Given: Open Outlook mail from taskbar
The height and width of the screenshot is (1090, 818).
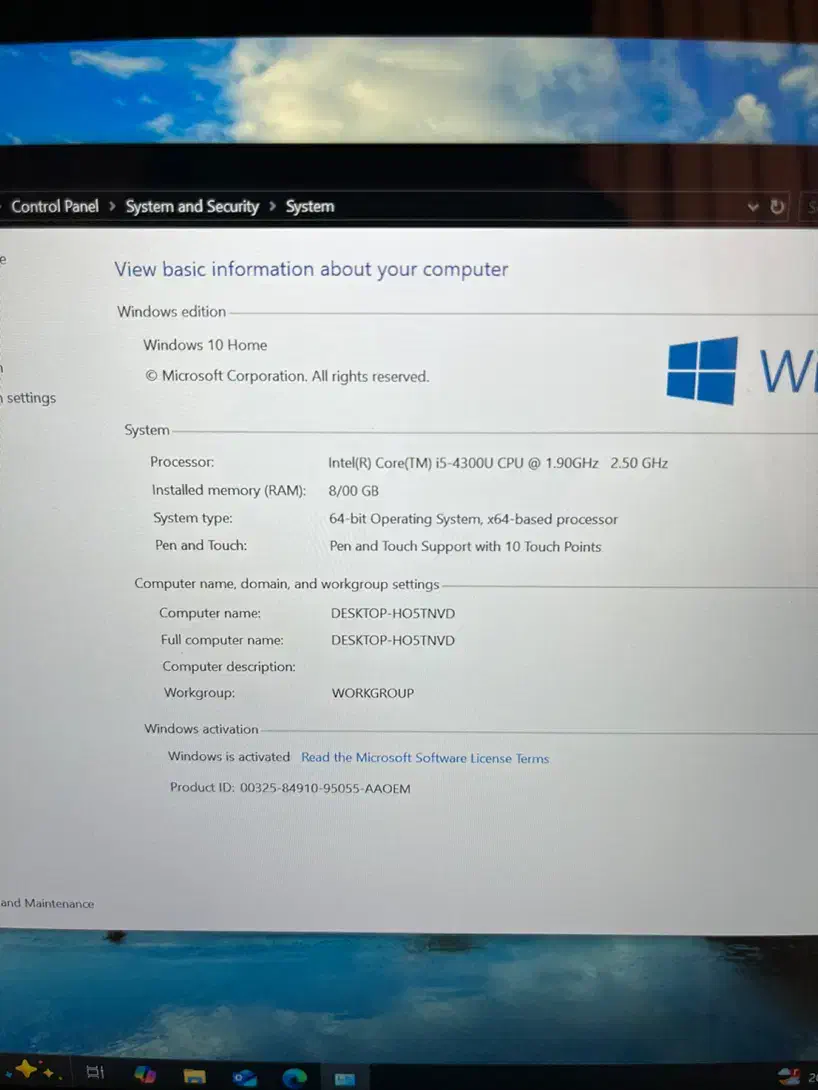Looking at the screenshot, I should tap(245, 1077).
